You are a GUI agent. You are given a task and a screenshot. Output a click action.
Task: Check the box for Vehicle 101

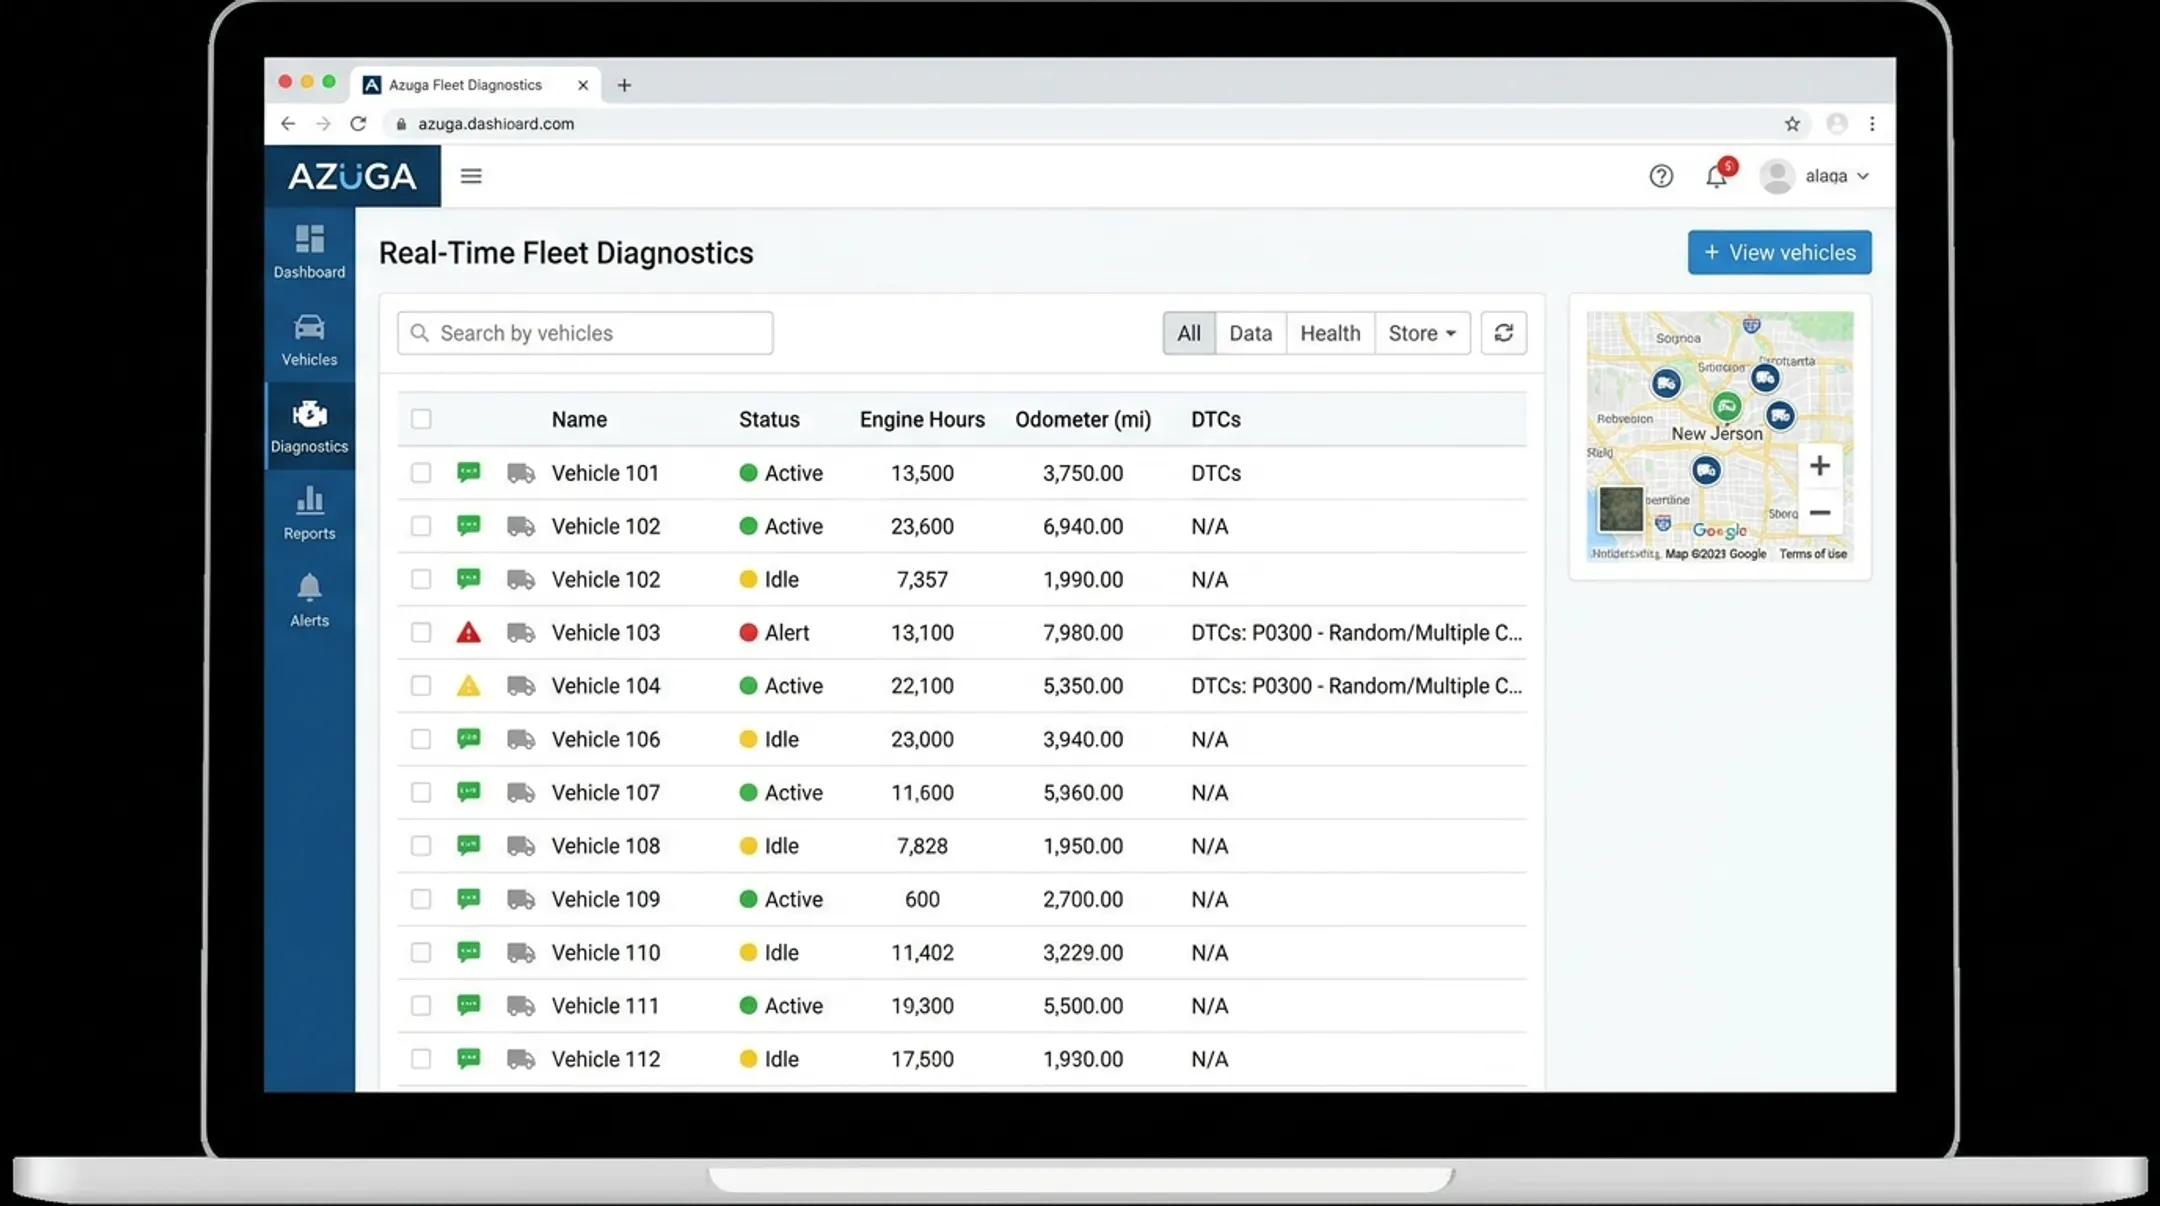coord(421,473)
